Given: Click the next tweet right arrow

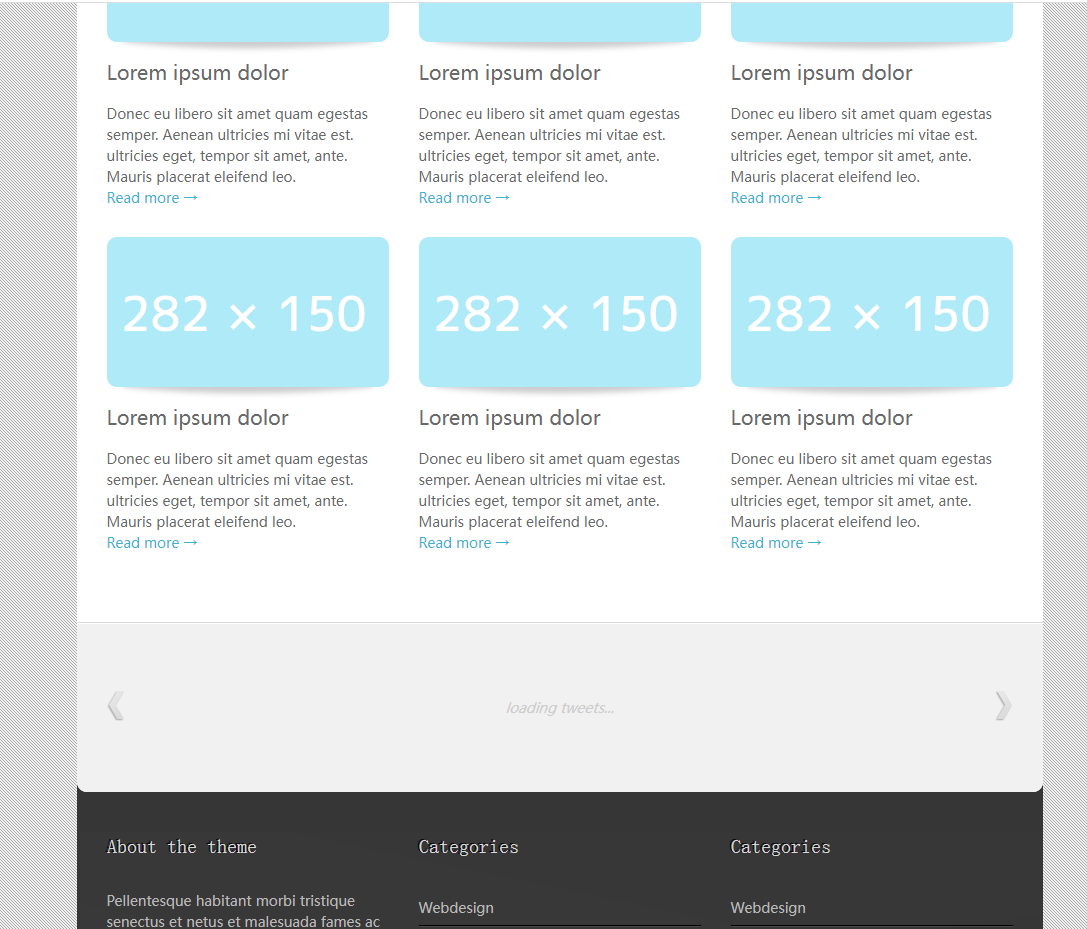Looking at the screenshot, I should (x=1003, y=706).
